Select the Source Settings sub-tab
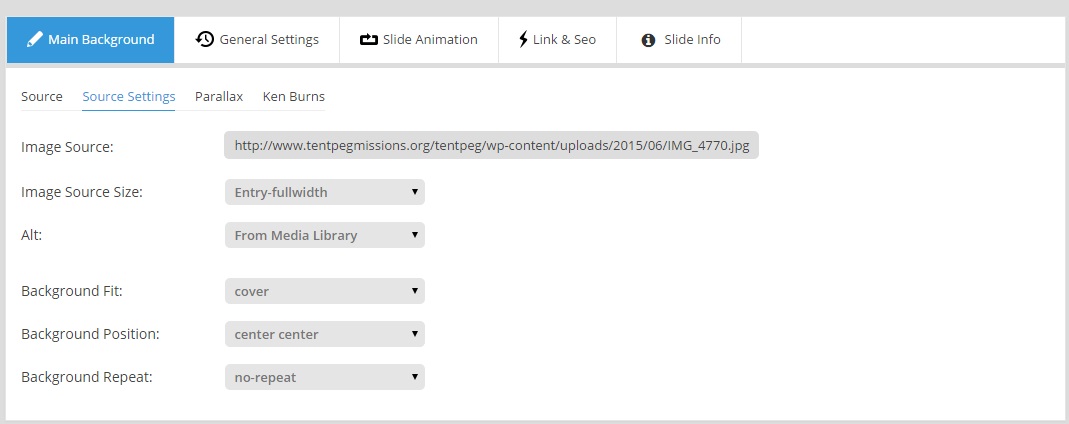1069x424 pixels. click(129, 97)
